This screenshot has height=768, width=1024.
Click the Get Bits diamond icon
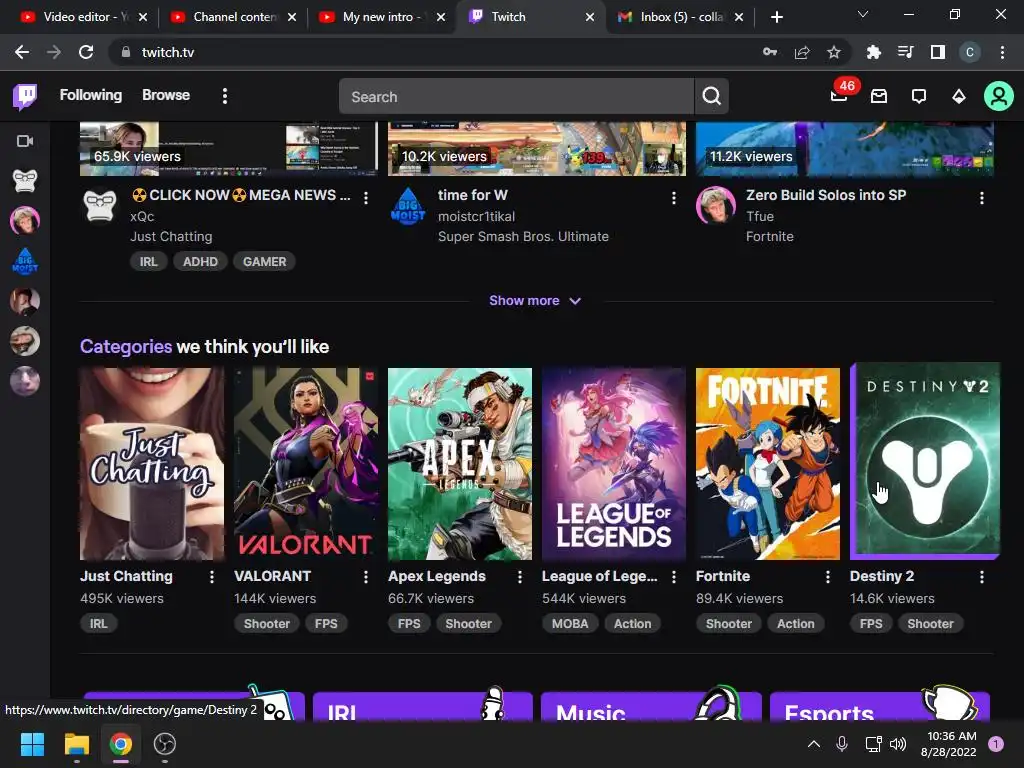pos(959,97)
